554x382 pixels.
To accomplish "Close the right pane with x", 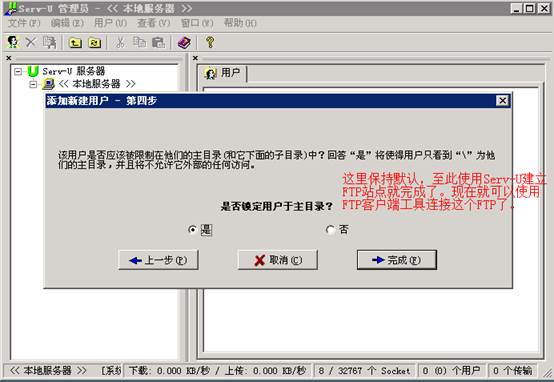I will 195,58.
